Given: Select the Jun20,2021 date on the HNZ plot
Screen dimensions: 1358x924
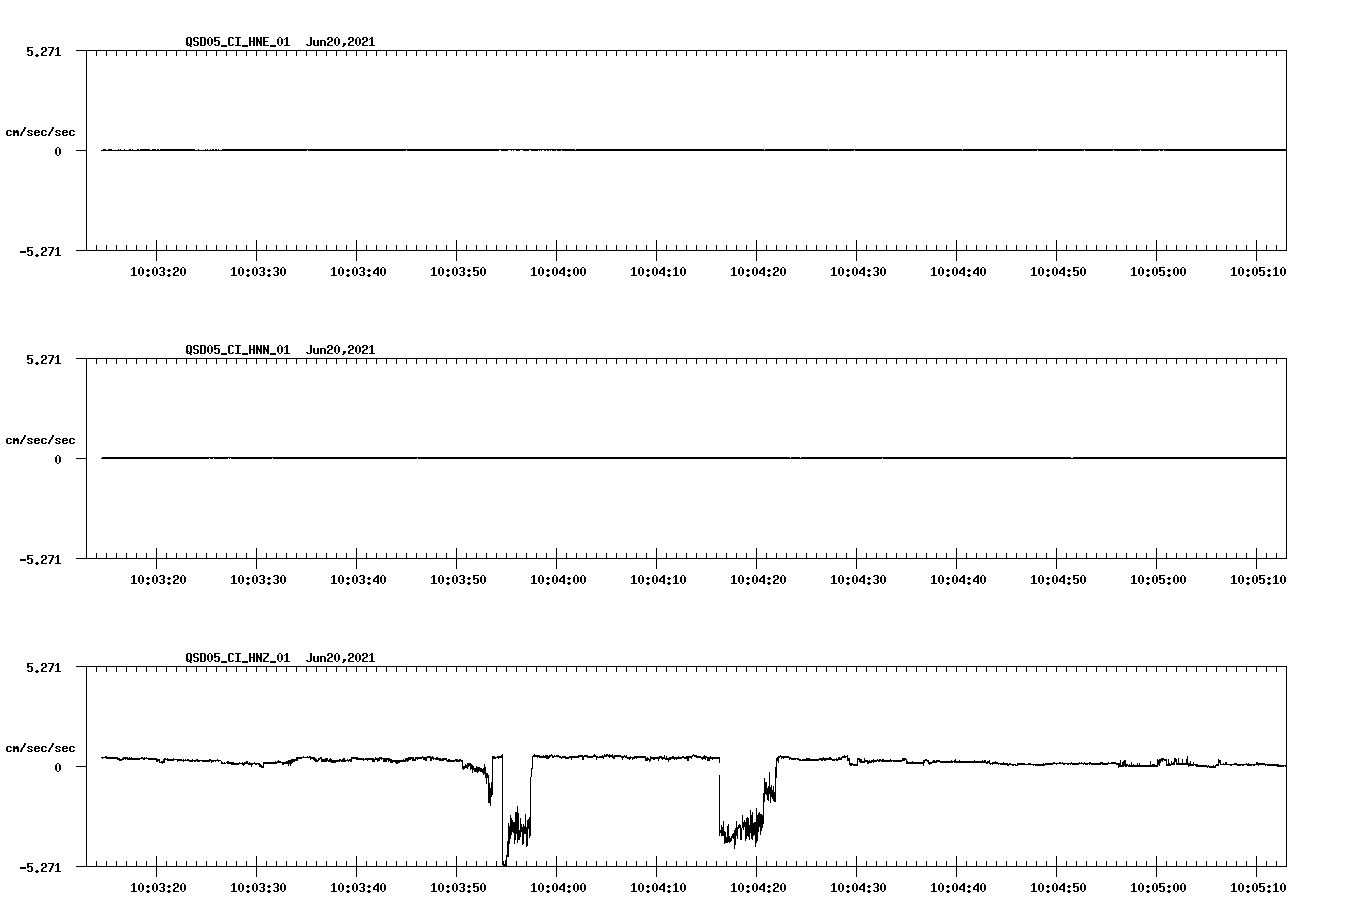Looking at the screenshot, I should pyautogui.click(x=341, y=658).
